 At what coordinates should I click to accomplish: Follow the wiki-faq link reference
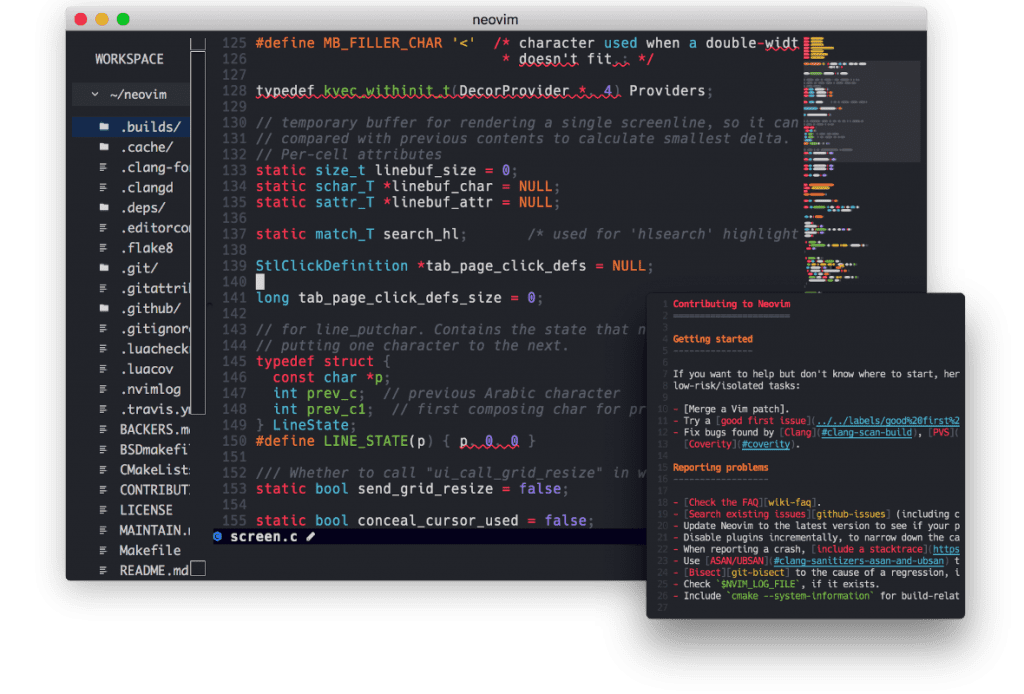[x=790, y=503]
